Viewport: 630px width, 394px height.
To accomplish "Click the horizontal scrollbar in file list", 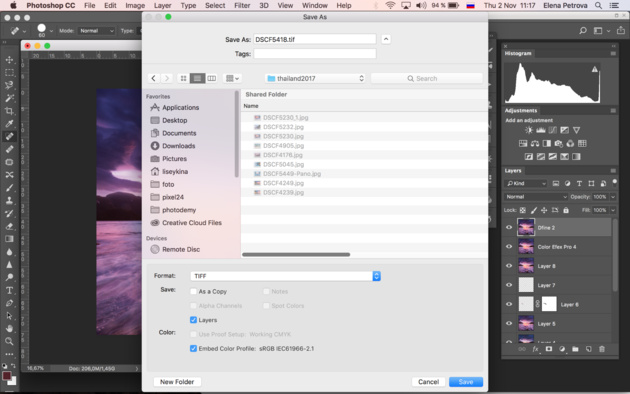I will pos(296,254).
